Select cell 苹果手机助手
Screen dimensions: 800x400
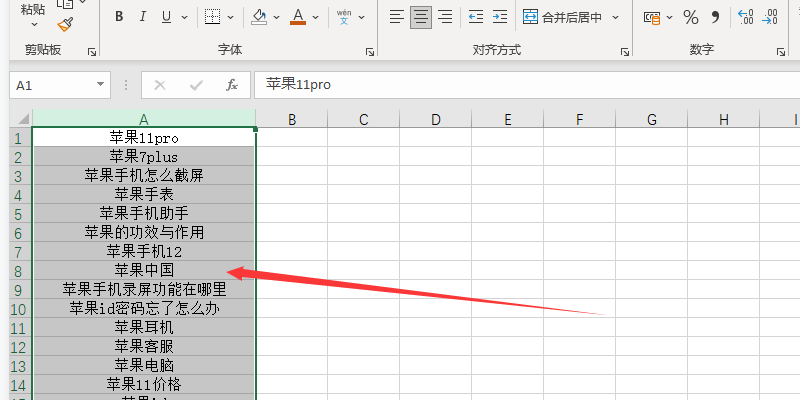tap(144, 213)
